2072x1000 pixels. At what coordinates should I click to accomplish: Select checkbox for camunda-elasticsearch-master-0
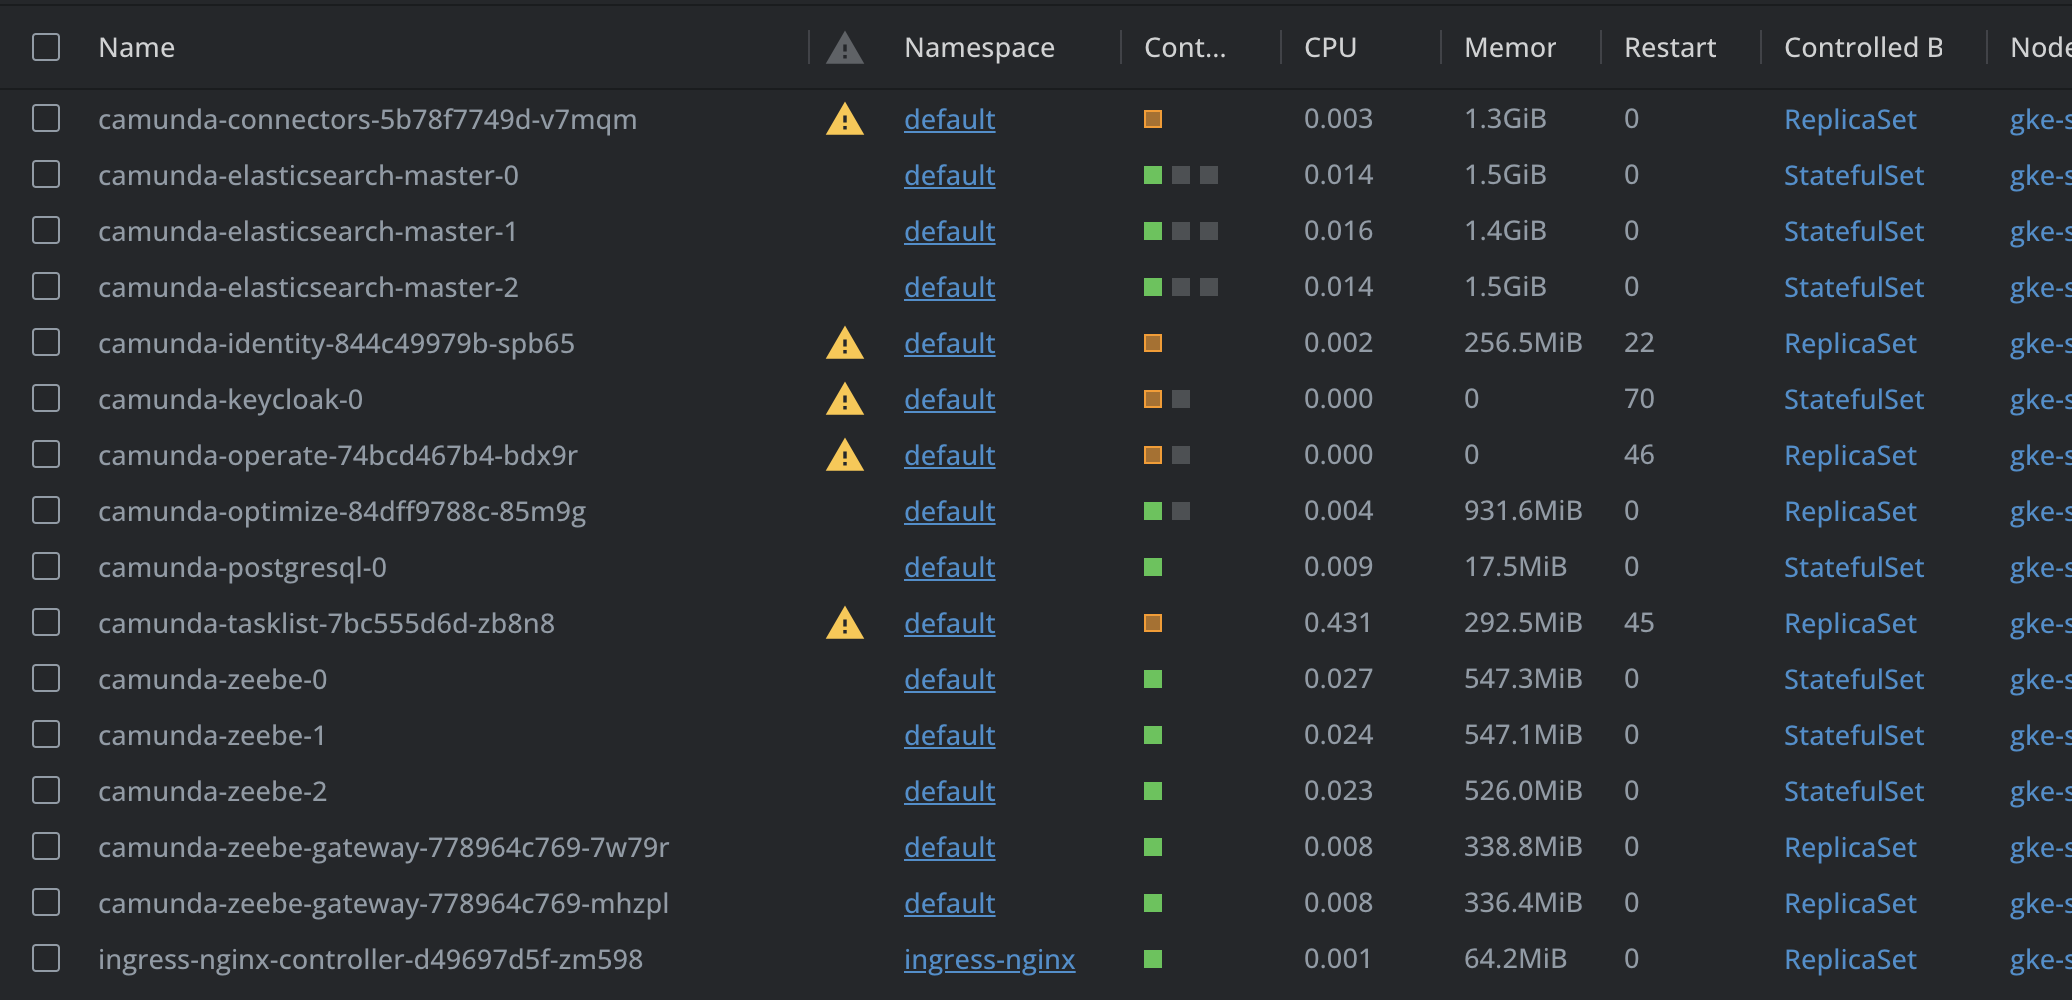click(46, 175)
